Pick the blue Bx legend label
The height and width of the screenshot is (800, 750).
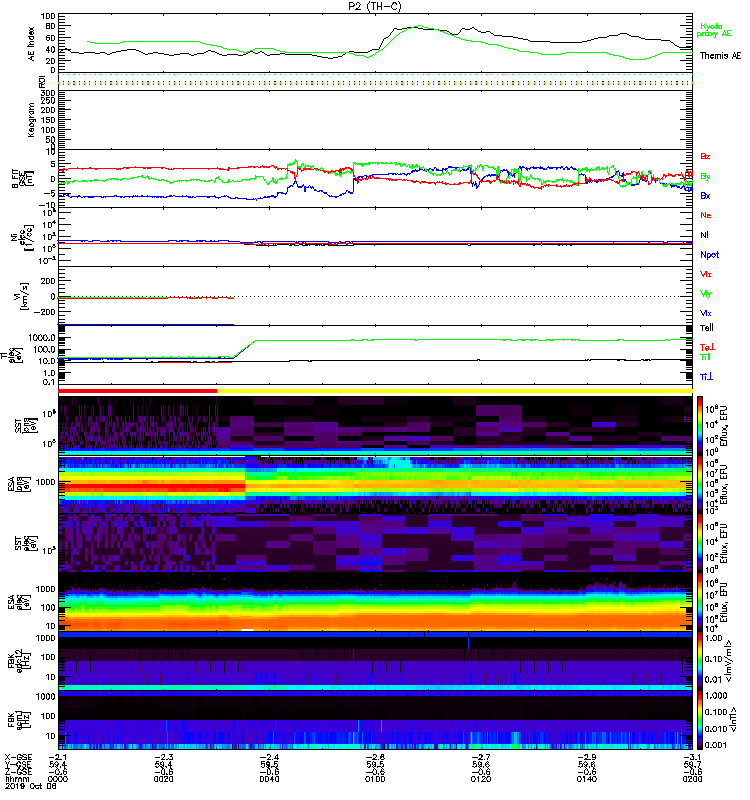click(705, 195)
